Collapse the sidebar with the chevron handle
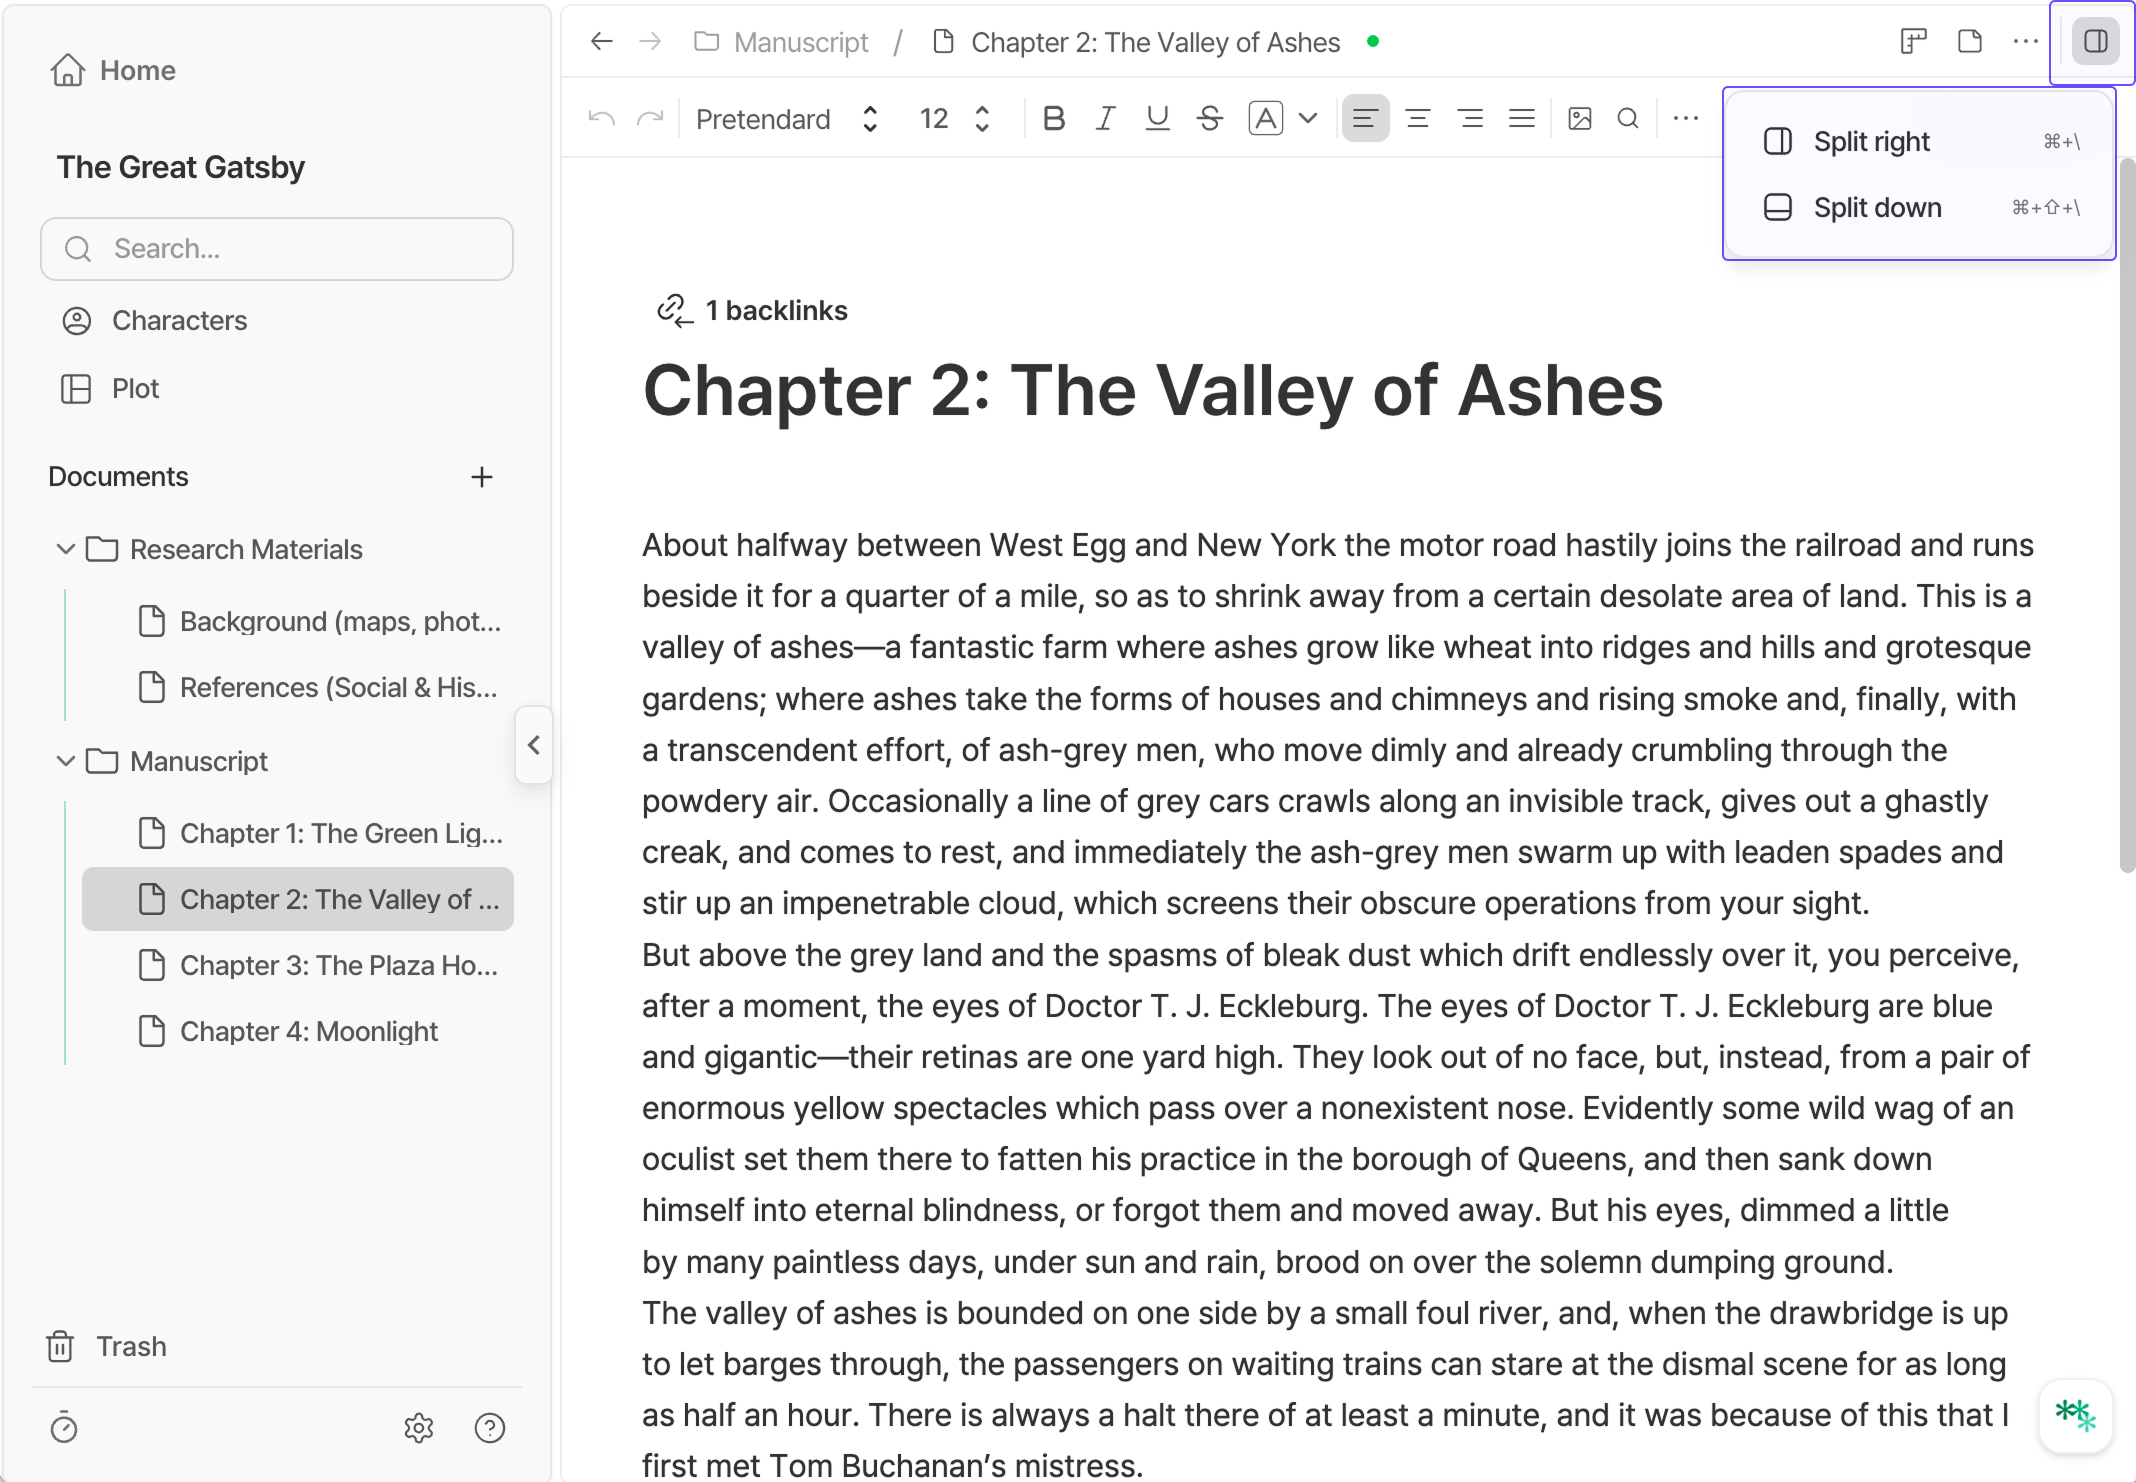This screenshot has width=2136, height=1482. click(534, 745)
